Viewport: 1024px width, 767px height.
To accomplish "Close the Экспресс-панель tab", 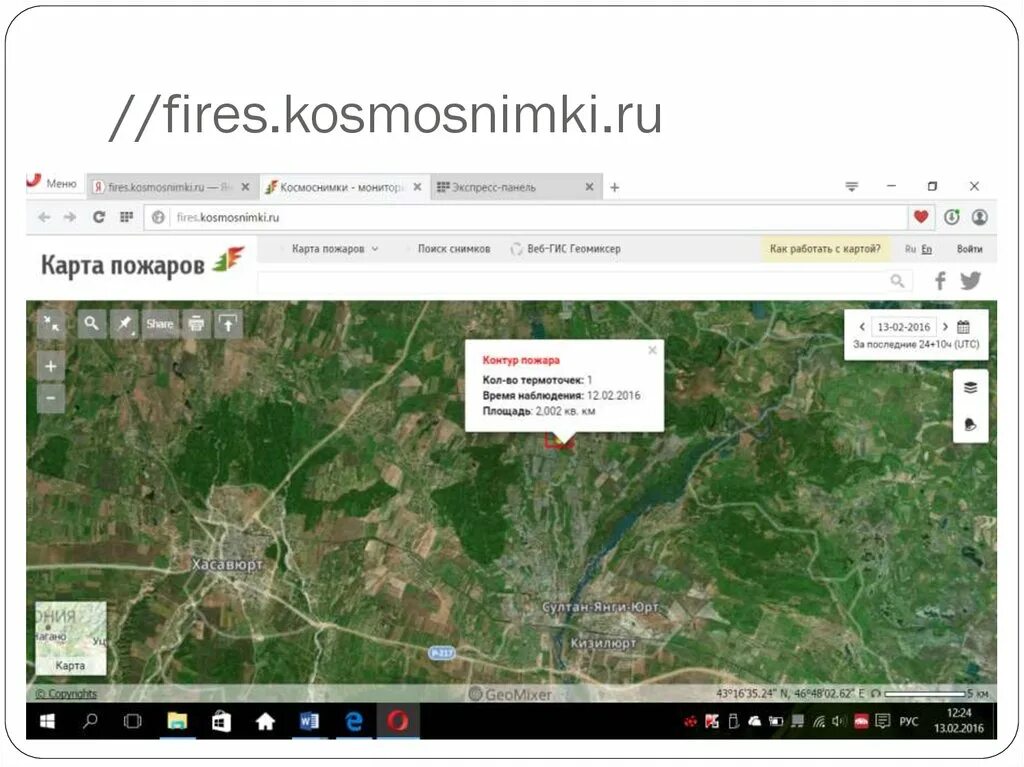I will (x=589, y=187).
